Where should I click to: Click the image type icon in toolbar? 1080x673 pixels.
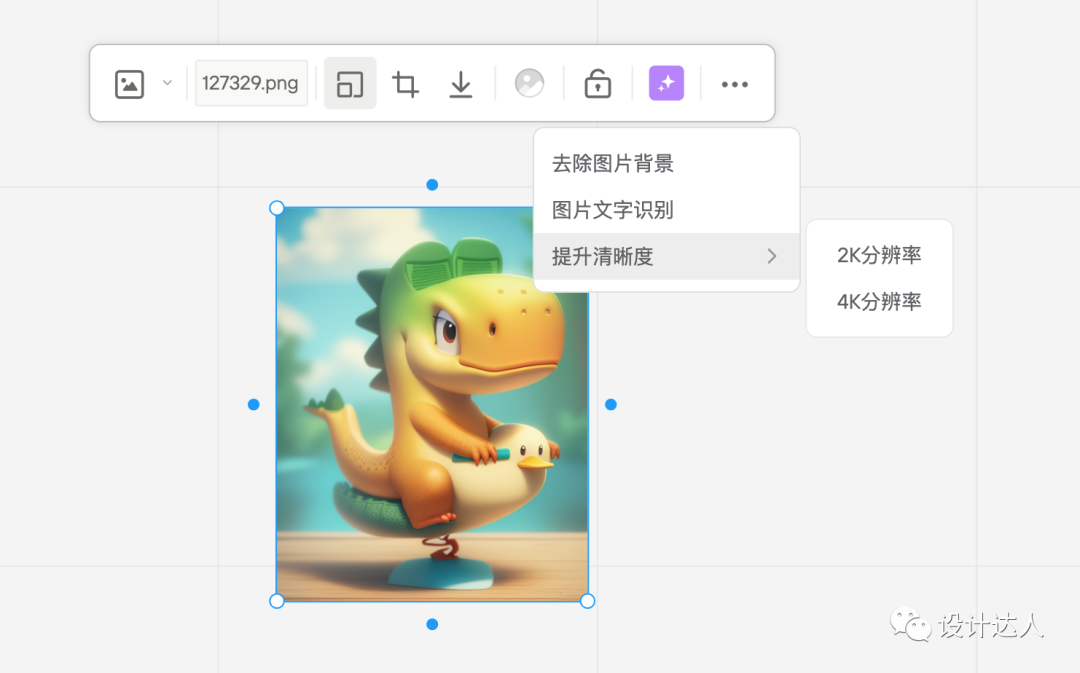130,84
